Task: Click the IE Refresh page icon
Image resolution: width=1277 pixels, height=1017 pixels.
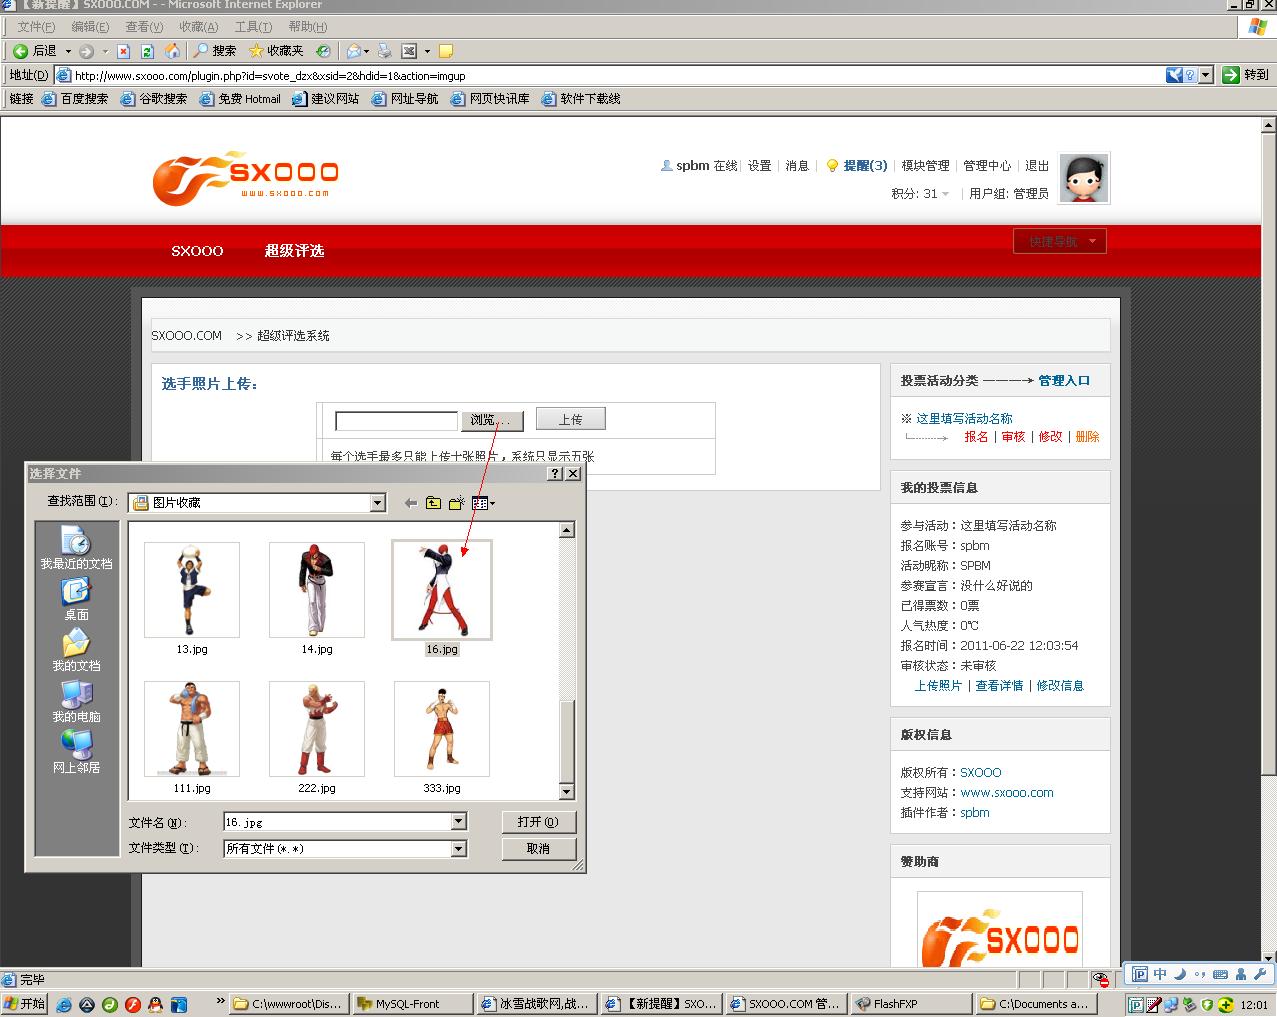Action: click(x=147, y=51)
